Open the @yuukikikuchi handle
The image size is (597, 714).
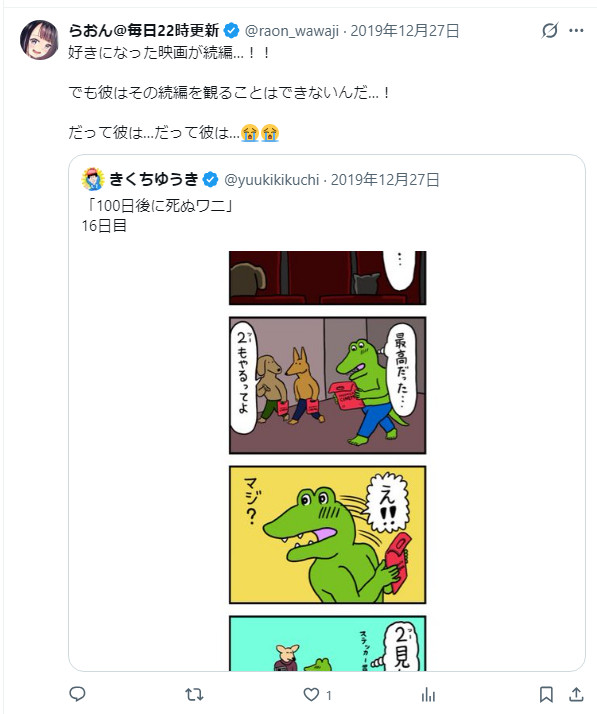[271, 180]
